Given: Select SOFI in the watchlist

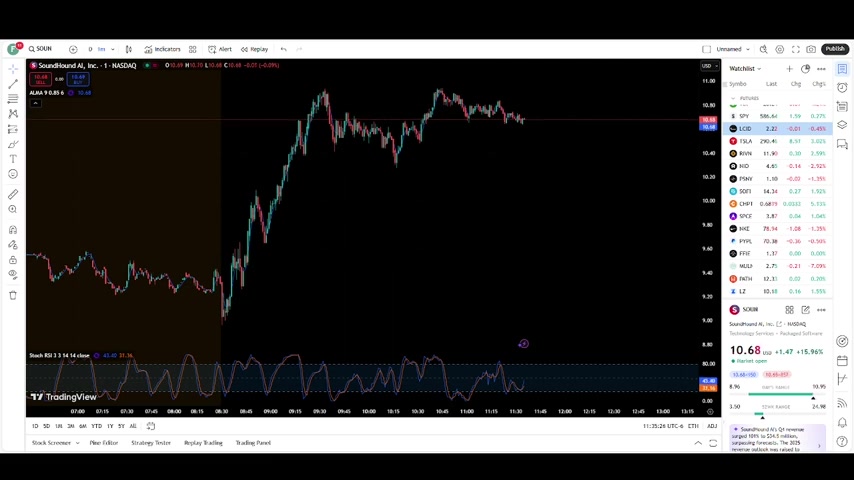Looking at the screenshot, I should click(778, 191).
